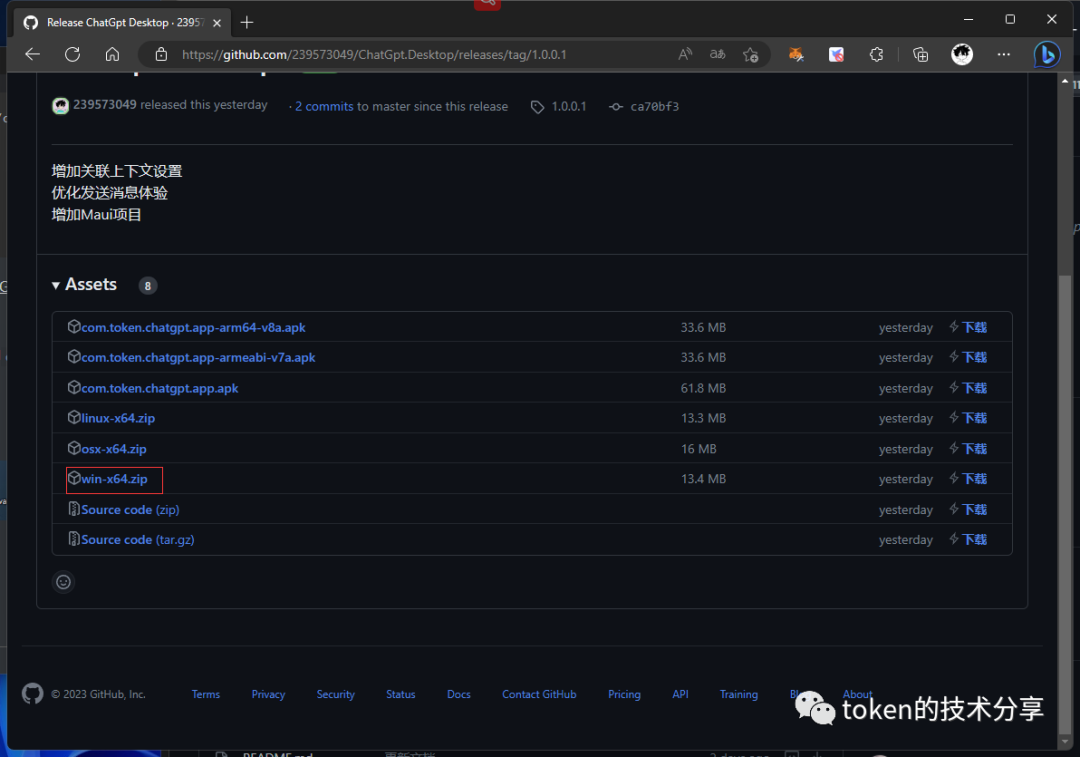Open the Bing sidebar icon
1080x757 pixels.
point(1047,54)
